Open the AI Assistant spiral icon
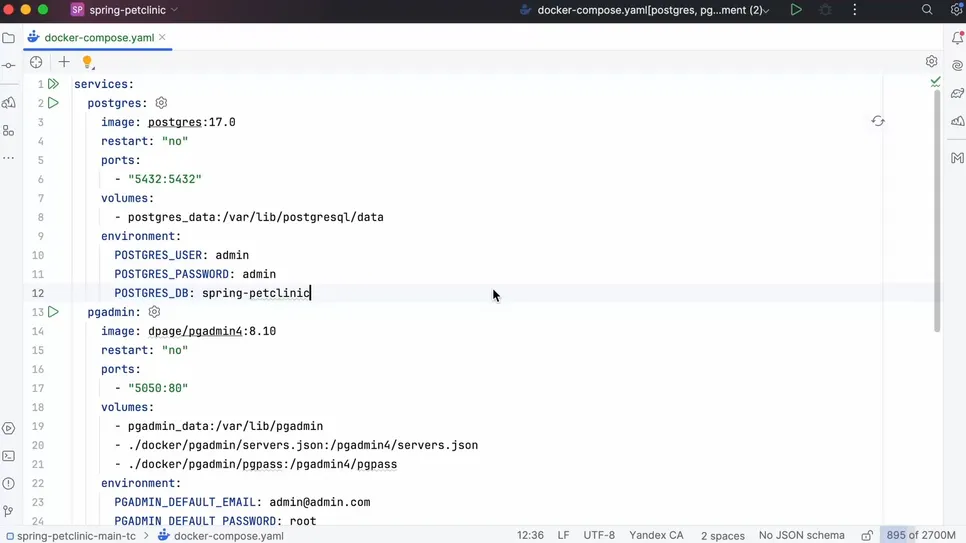This screenshot has height=543, width=966. pos(957,65)
